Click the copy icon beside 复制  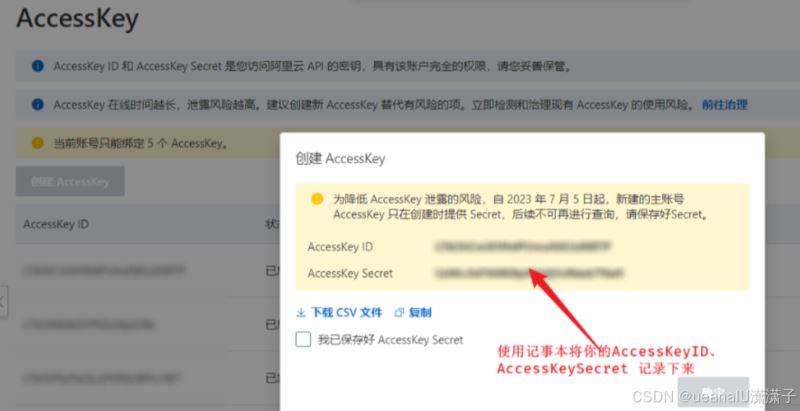pos(399,313)
